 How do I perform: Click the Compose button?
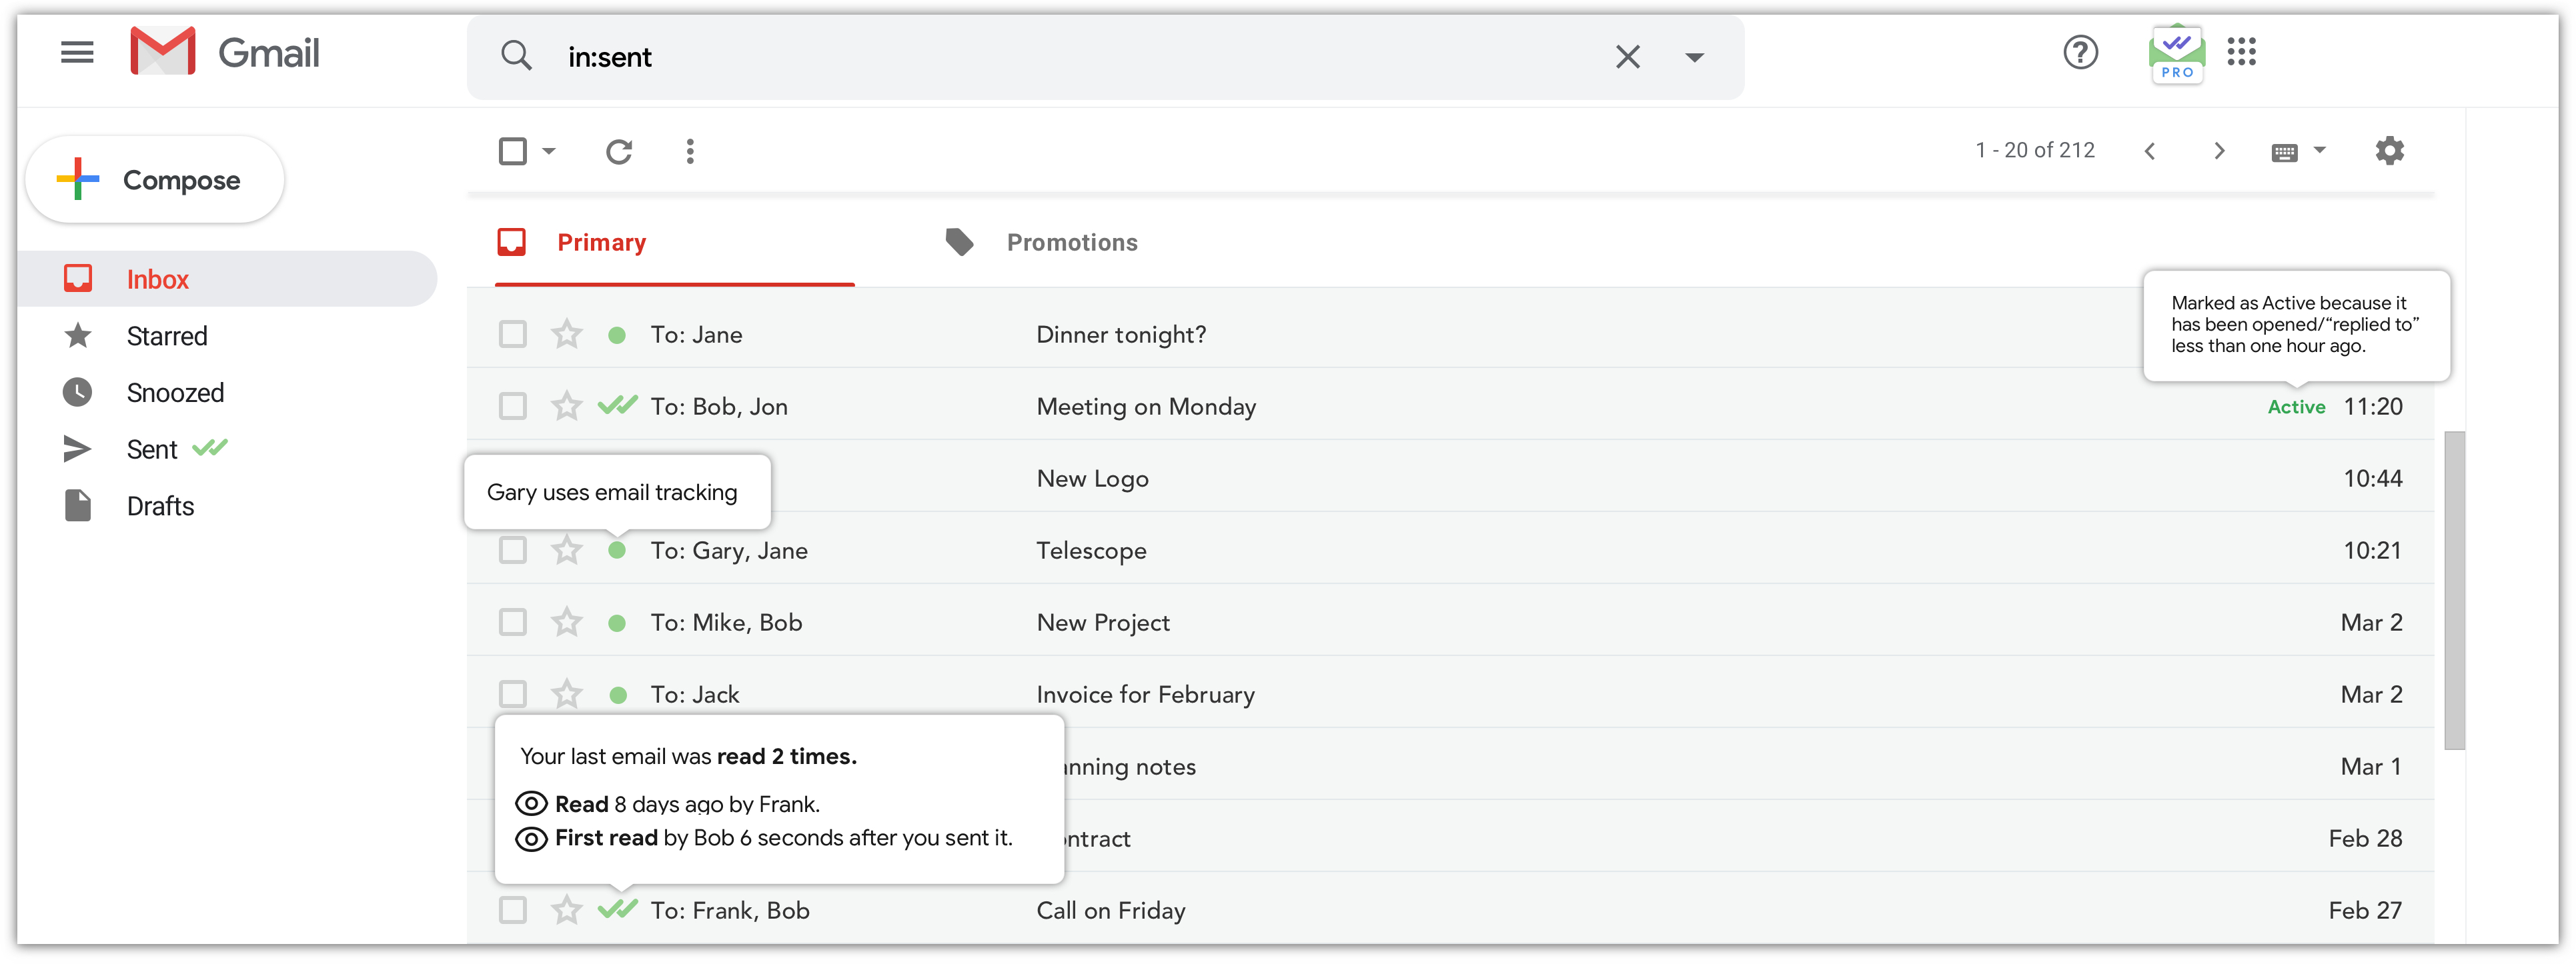[155, 180]
